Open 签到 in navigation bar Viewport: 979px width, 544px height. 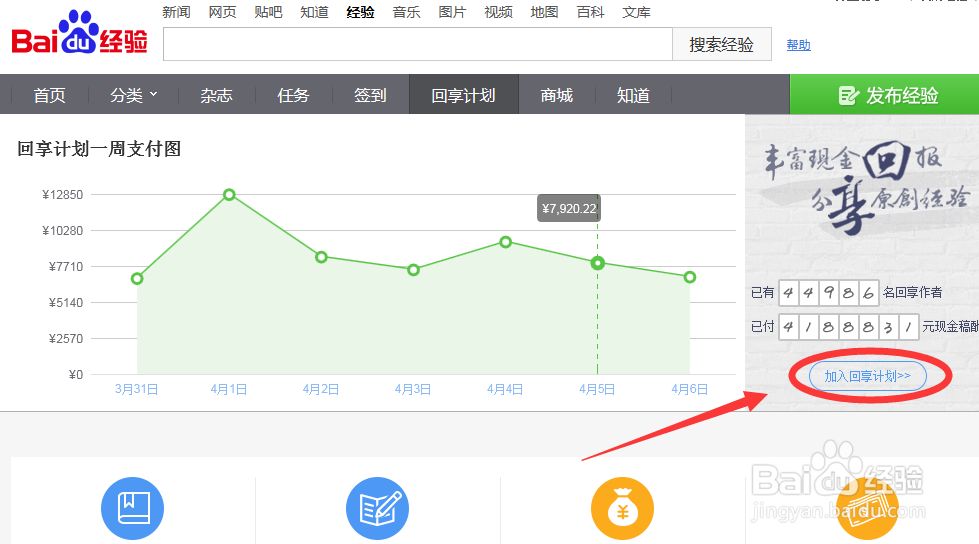pyautogui.click(x=370, y=96)
